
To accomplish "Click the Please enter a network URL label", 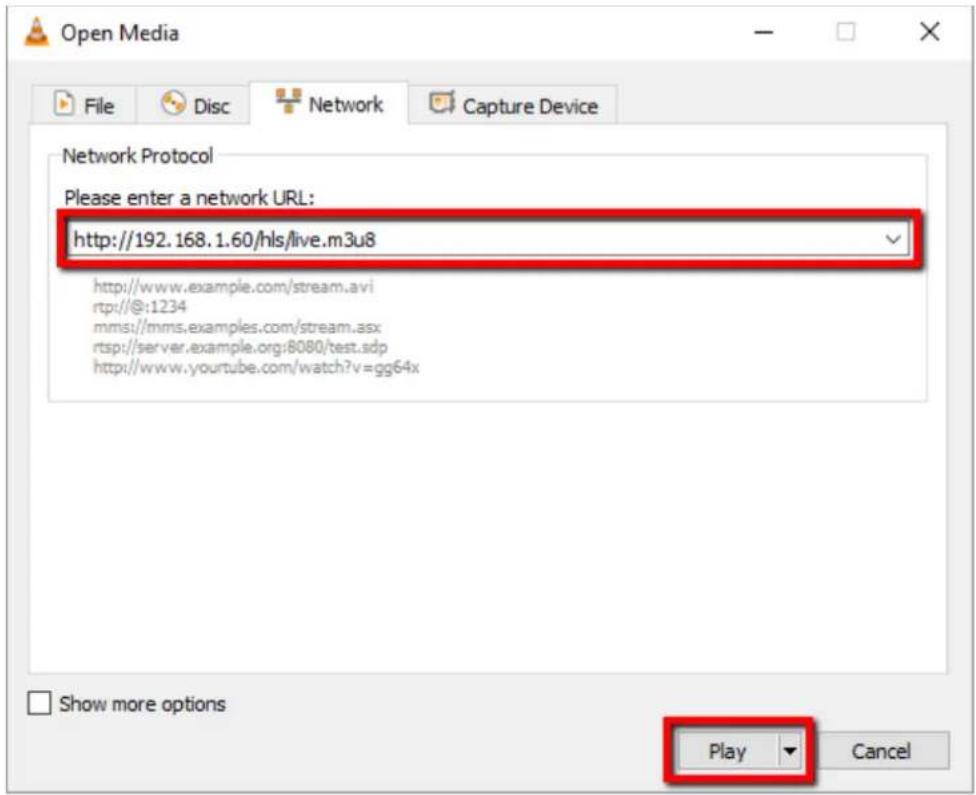I will coord(189,198).
